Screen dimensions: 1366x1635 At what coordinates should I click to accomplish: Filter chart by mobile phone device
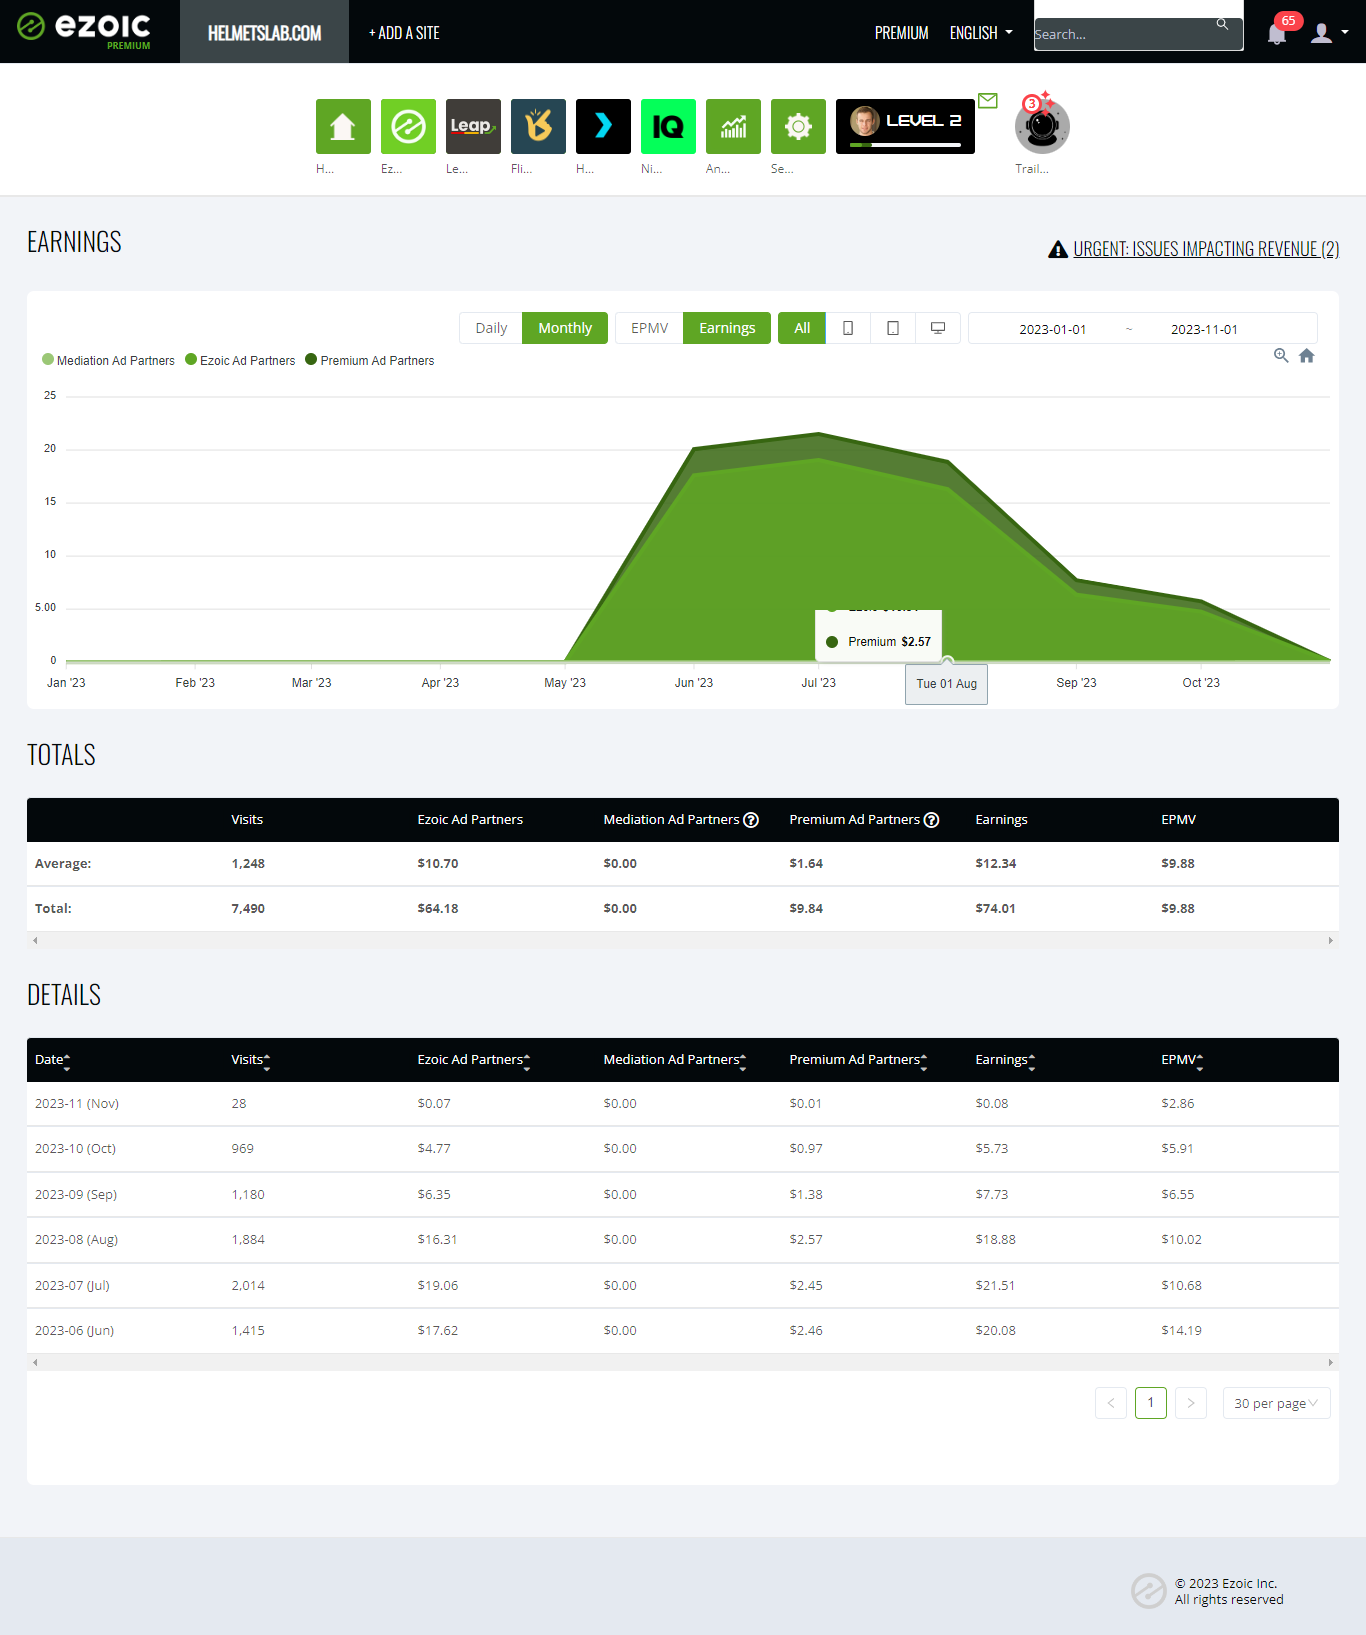[848, 328]
